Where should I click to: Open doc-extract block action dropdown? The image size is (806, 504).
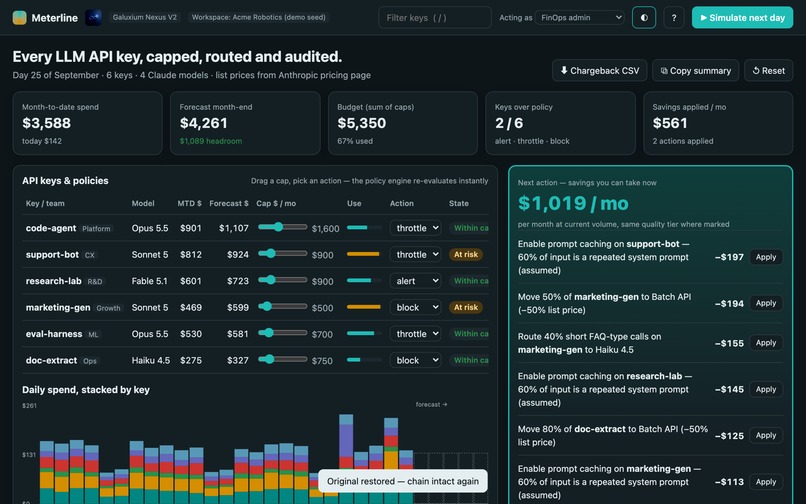(415, 360)
